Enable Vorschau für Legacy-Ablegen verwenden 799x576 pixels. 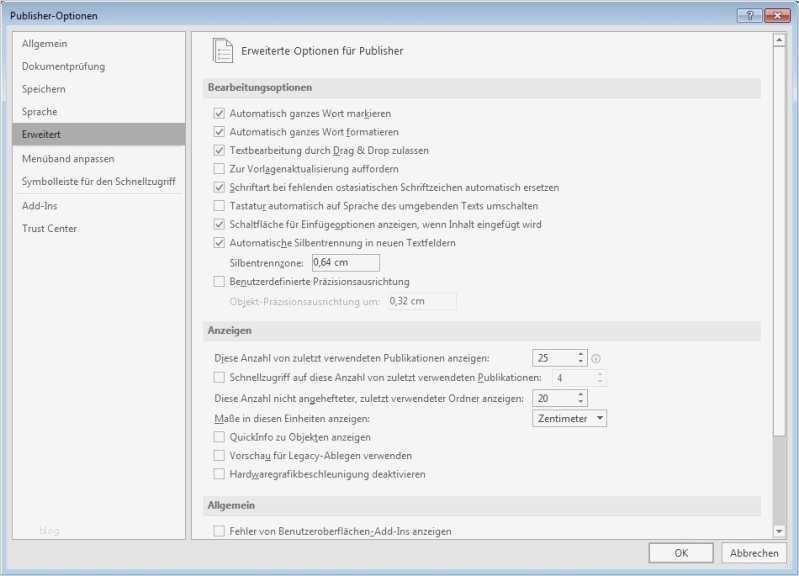(x=219, y=455)
